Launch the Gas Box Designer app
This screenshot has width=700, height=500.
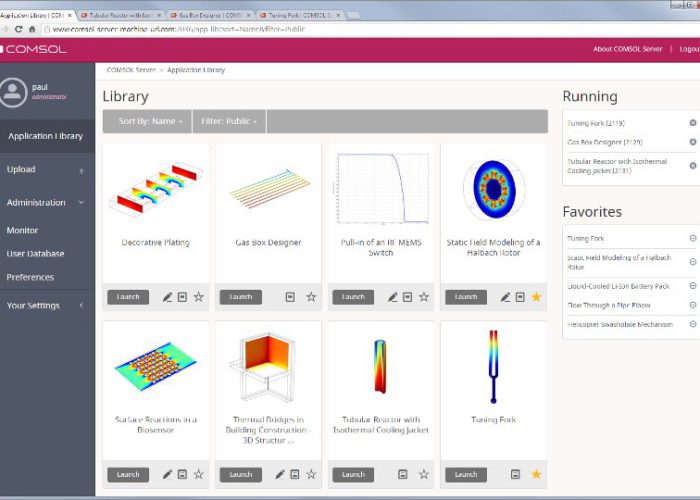[x=241, y=297]
